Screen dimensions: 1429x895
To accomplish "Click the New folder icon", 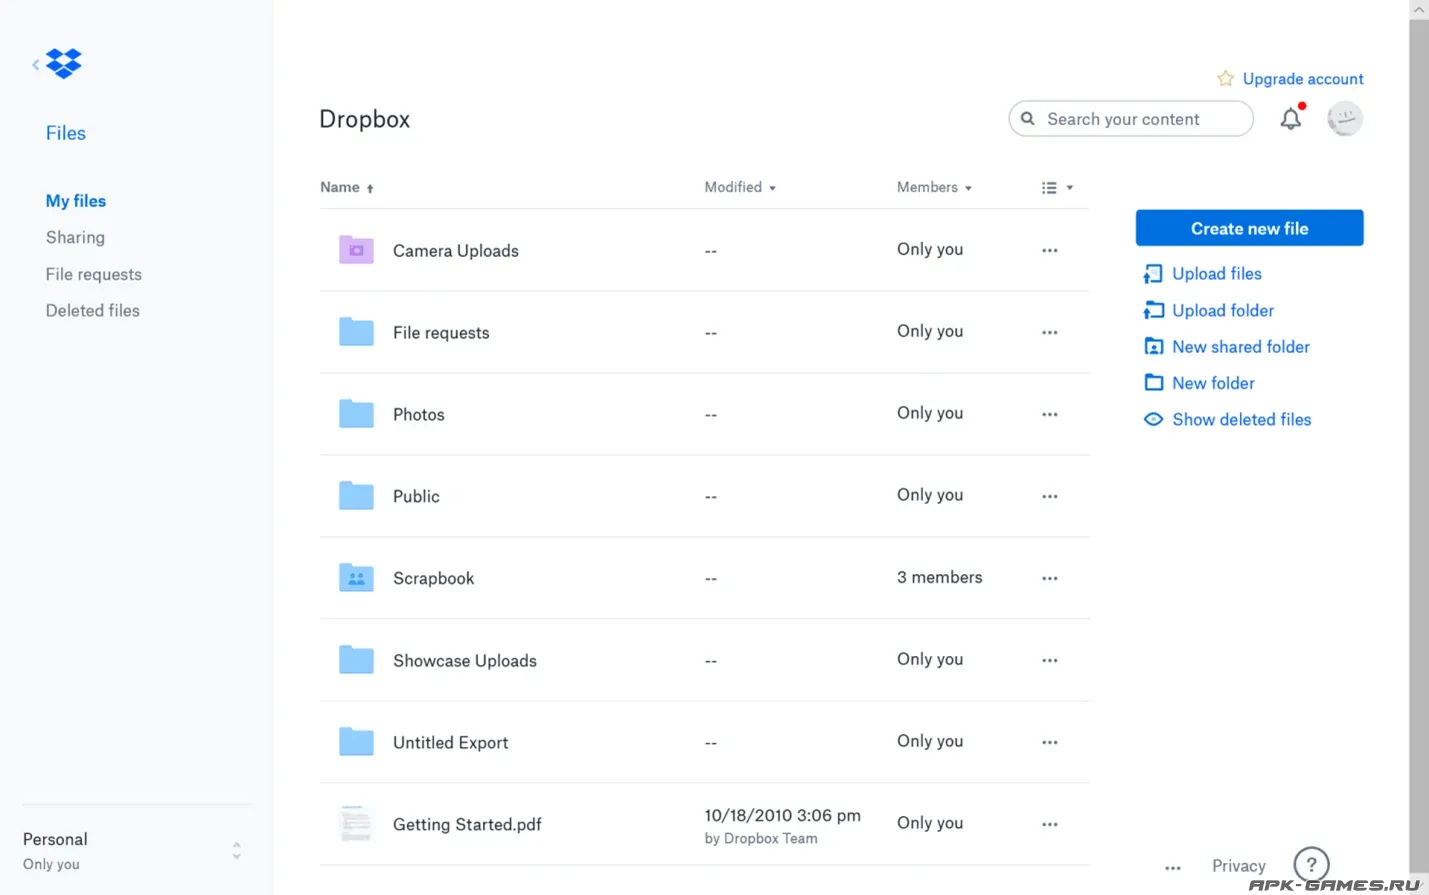I will (1153, 382).
